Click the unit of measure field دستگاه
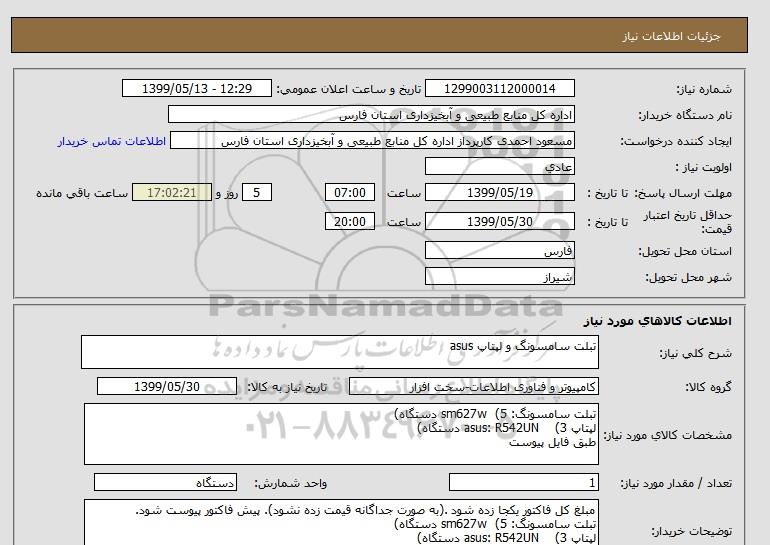This screenshot has width=770, height=545. [x=165, y=483]
